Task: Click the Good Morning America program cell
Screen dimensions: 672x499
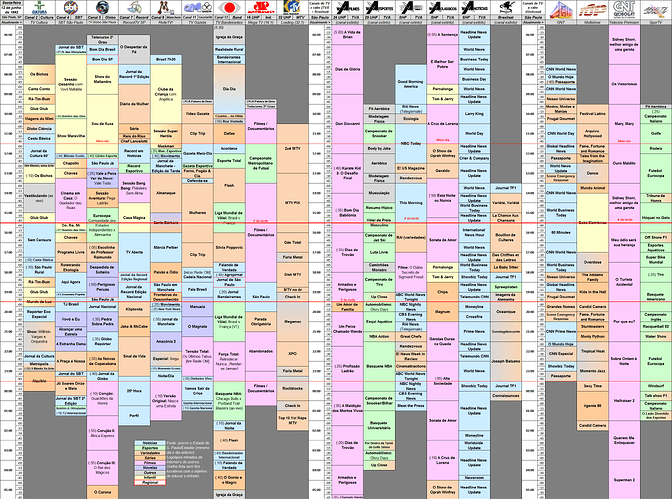Action: click(x=411, y=84)
